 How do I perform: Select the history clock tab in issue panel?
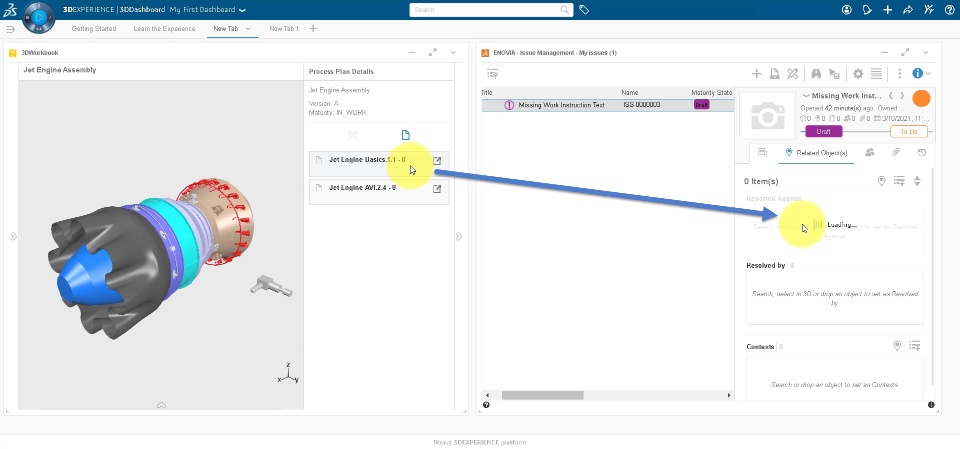pyautogui.click(x=922, y=153)
